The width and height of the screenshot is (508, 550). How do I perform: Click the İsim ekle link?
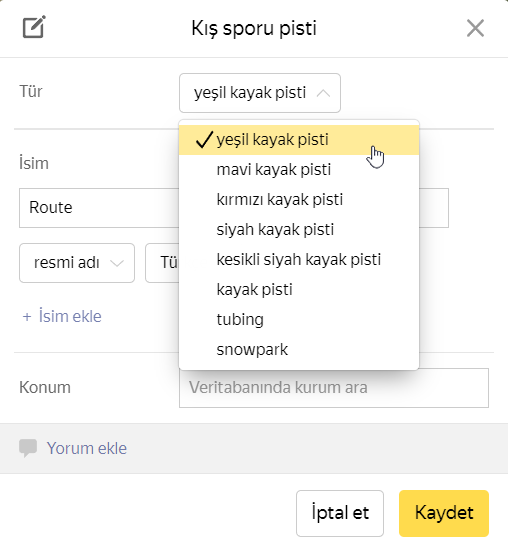(x=70, y=316)
